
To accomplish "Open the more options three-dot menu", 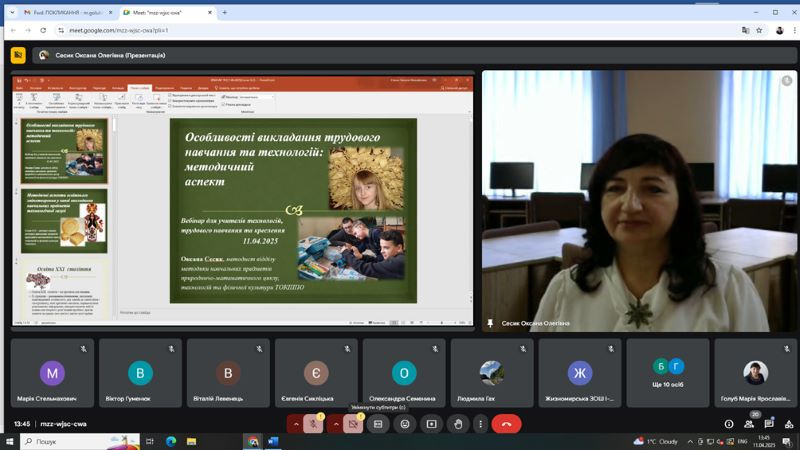I will (480, 424).
